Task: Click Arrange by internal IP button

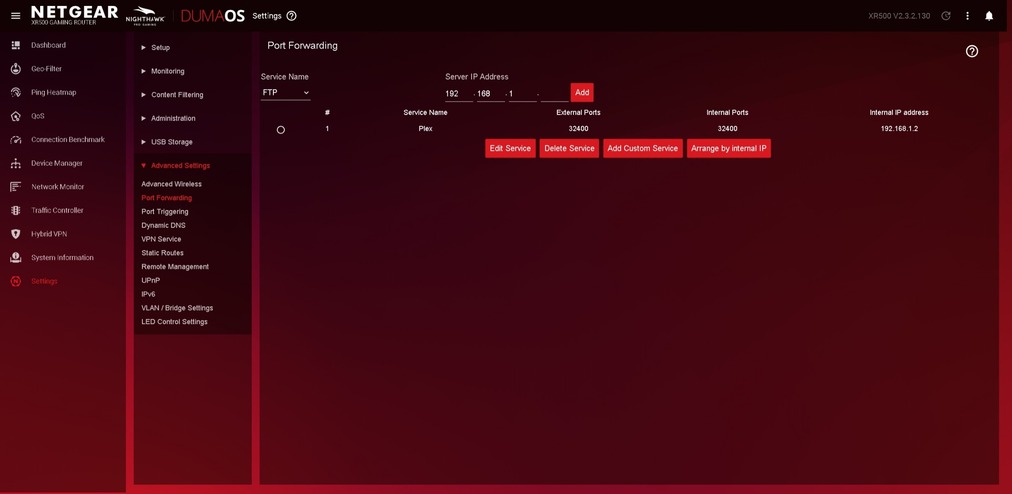Action: 729,149
